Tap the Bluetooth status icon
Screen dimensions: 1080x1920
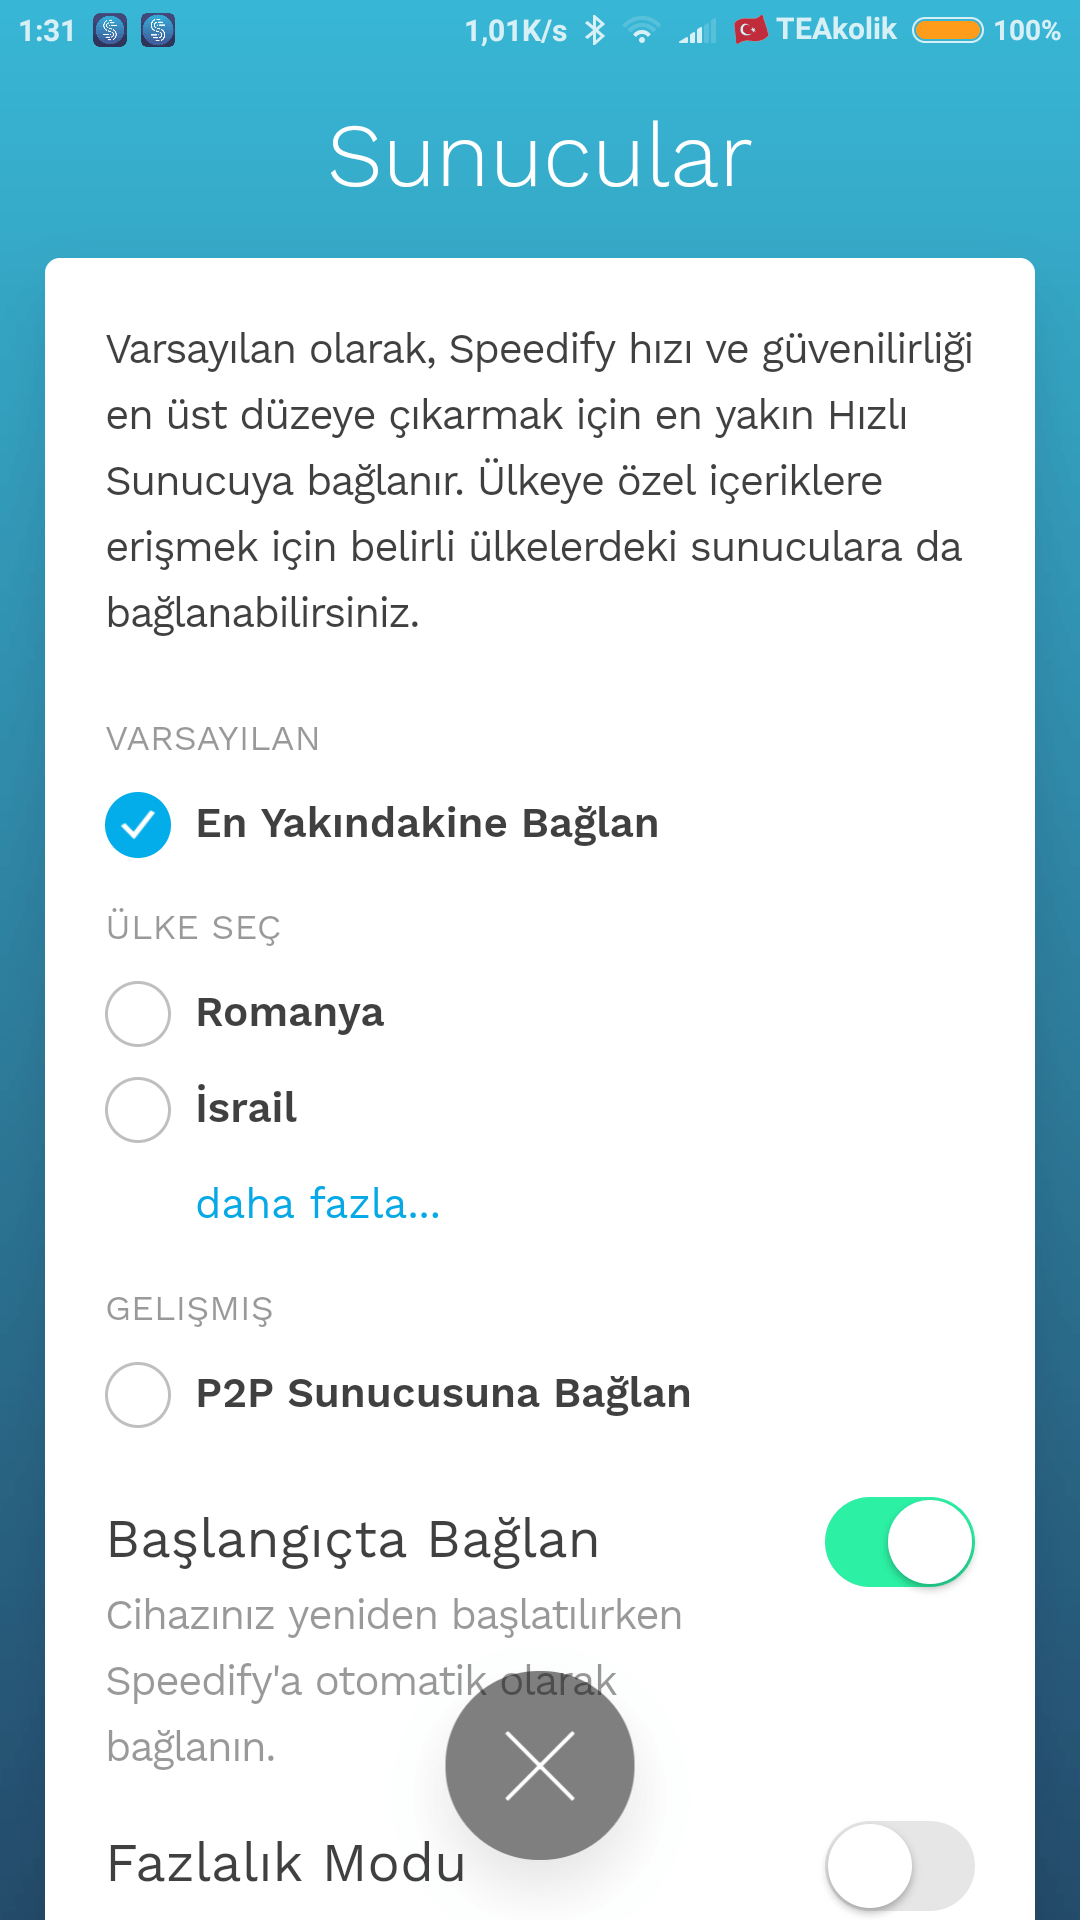[x=595, y=30]
